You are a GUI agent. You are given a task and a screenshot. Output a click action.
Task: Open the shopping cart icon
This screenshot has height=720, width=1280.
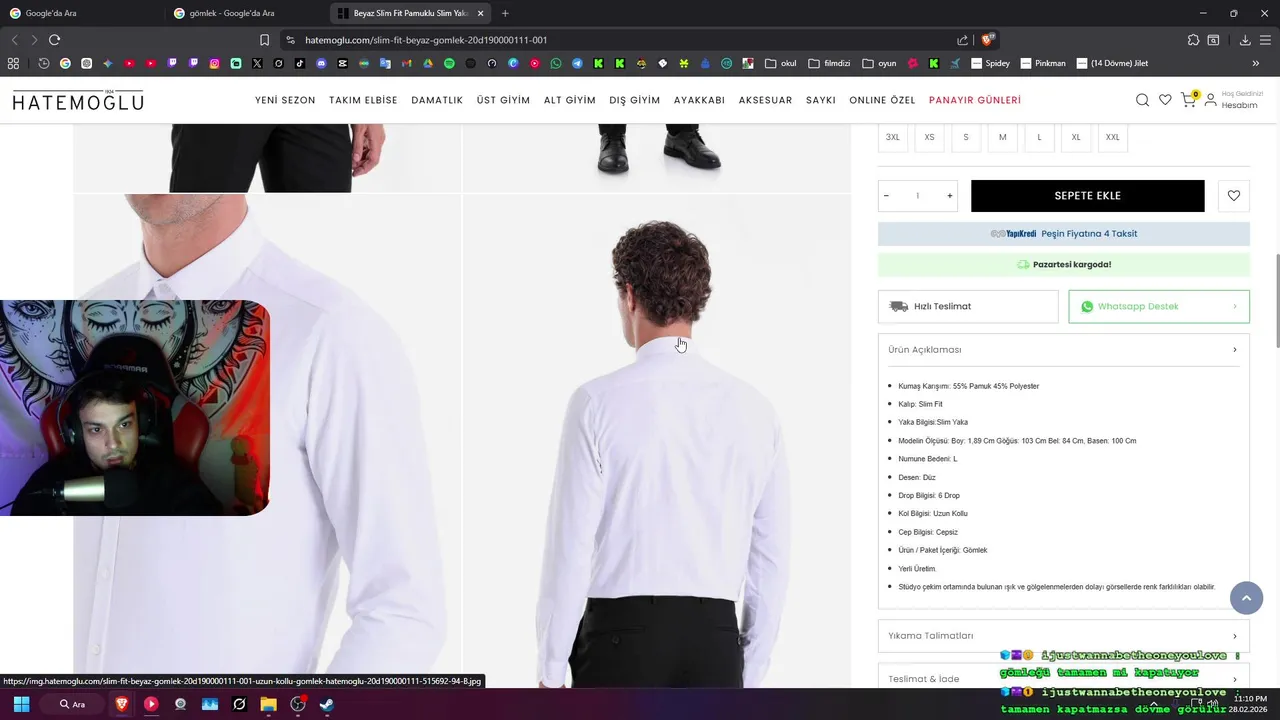(x=1188, y=99)
